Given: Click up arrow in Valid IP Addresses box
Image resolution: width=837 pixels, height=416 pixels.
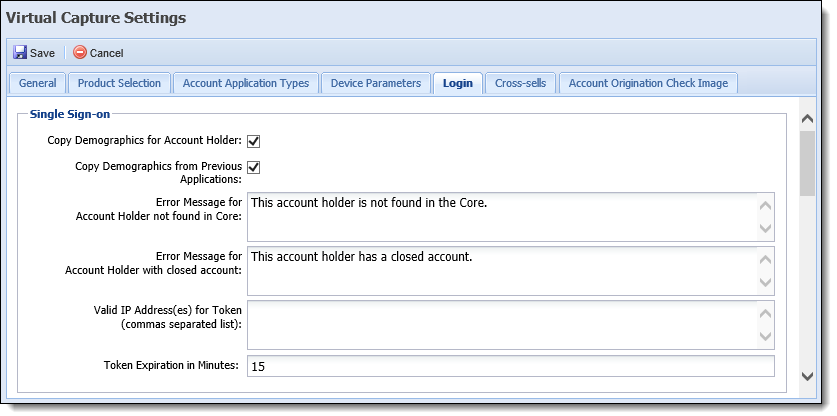Looking at the screenshot, I should click(x=765, y=313).
